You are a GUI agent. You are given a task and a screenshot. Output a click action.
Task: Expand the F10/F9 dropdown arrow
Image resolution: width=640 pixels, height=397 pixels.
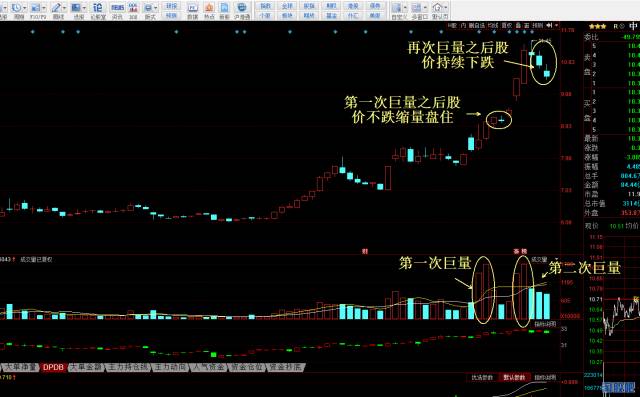pos(44,8)
